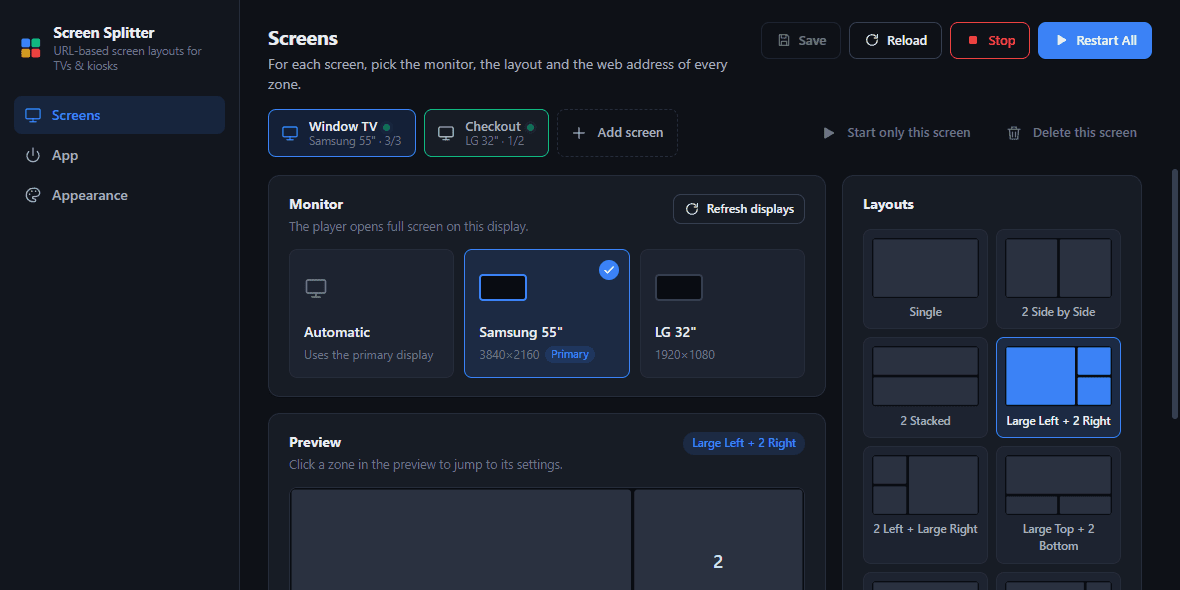The image size is (1180, 590).
Task: Click the Layouts panel heading
Action: pos(889,204)
